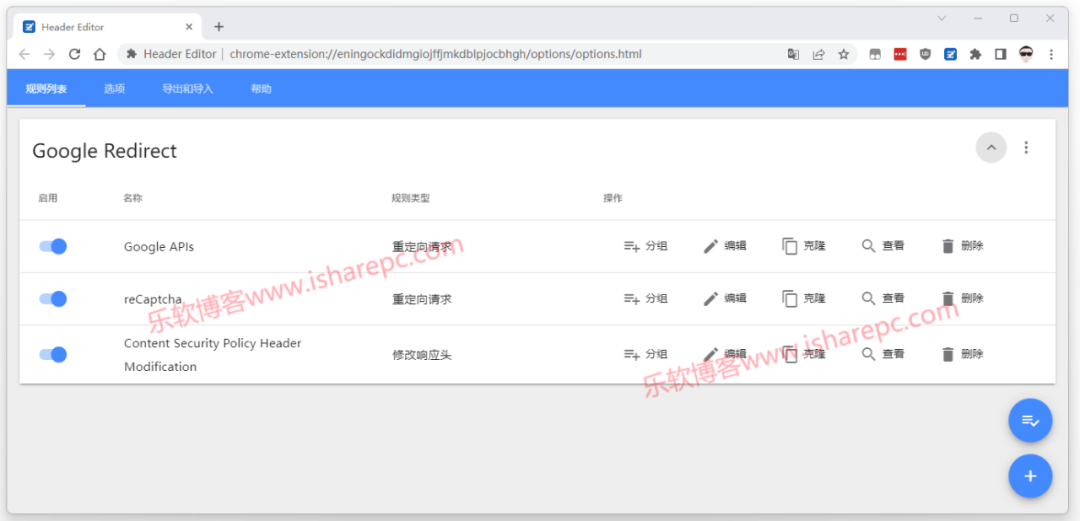Click the 规则类型 column header

(x=411, y=198)
